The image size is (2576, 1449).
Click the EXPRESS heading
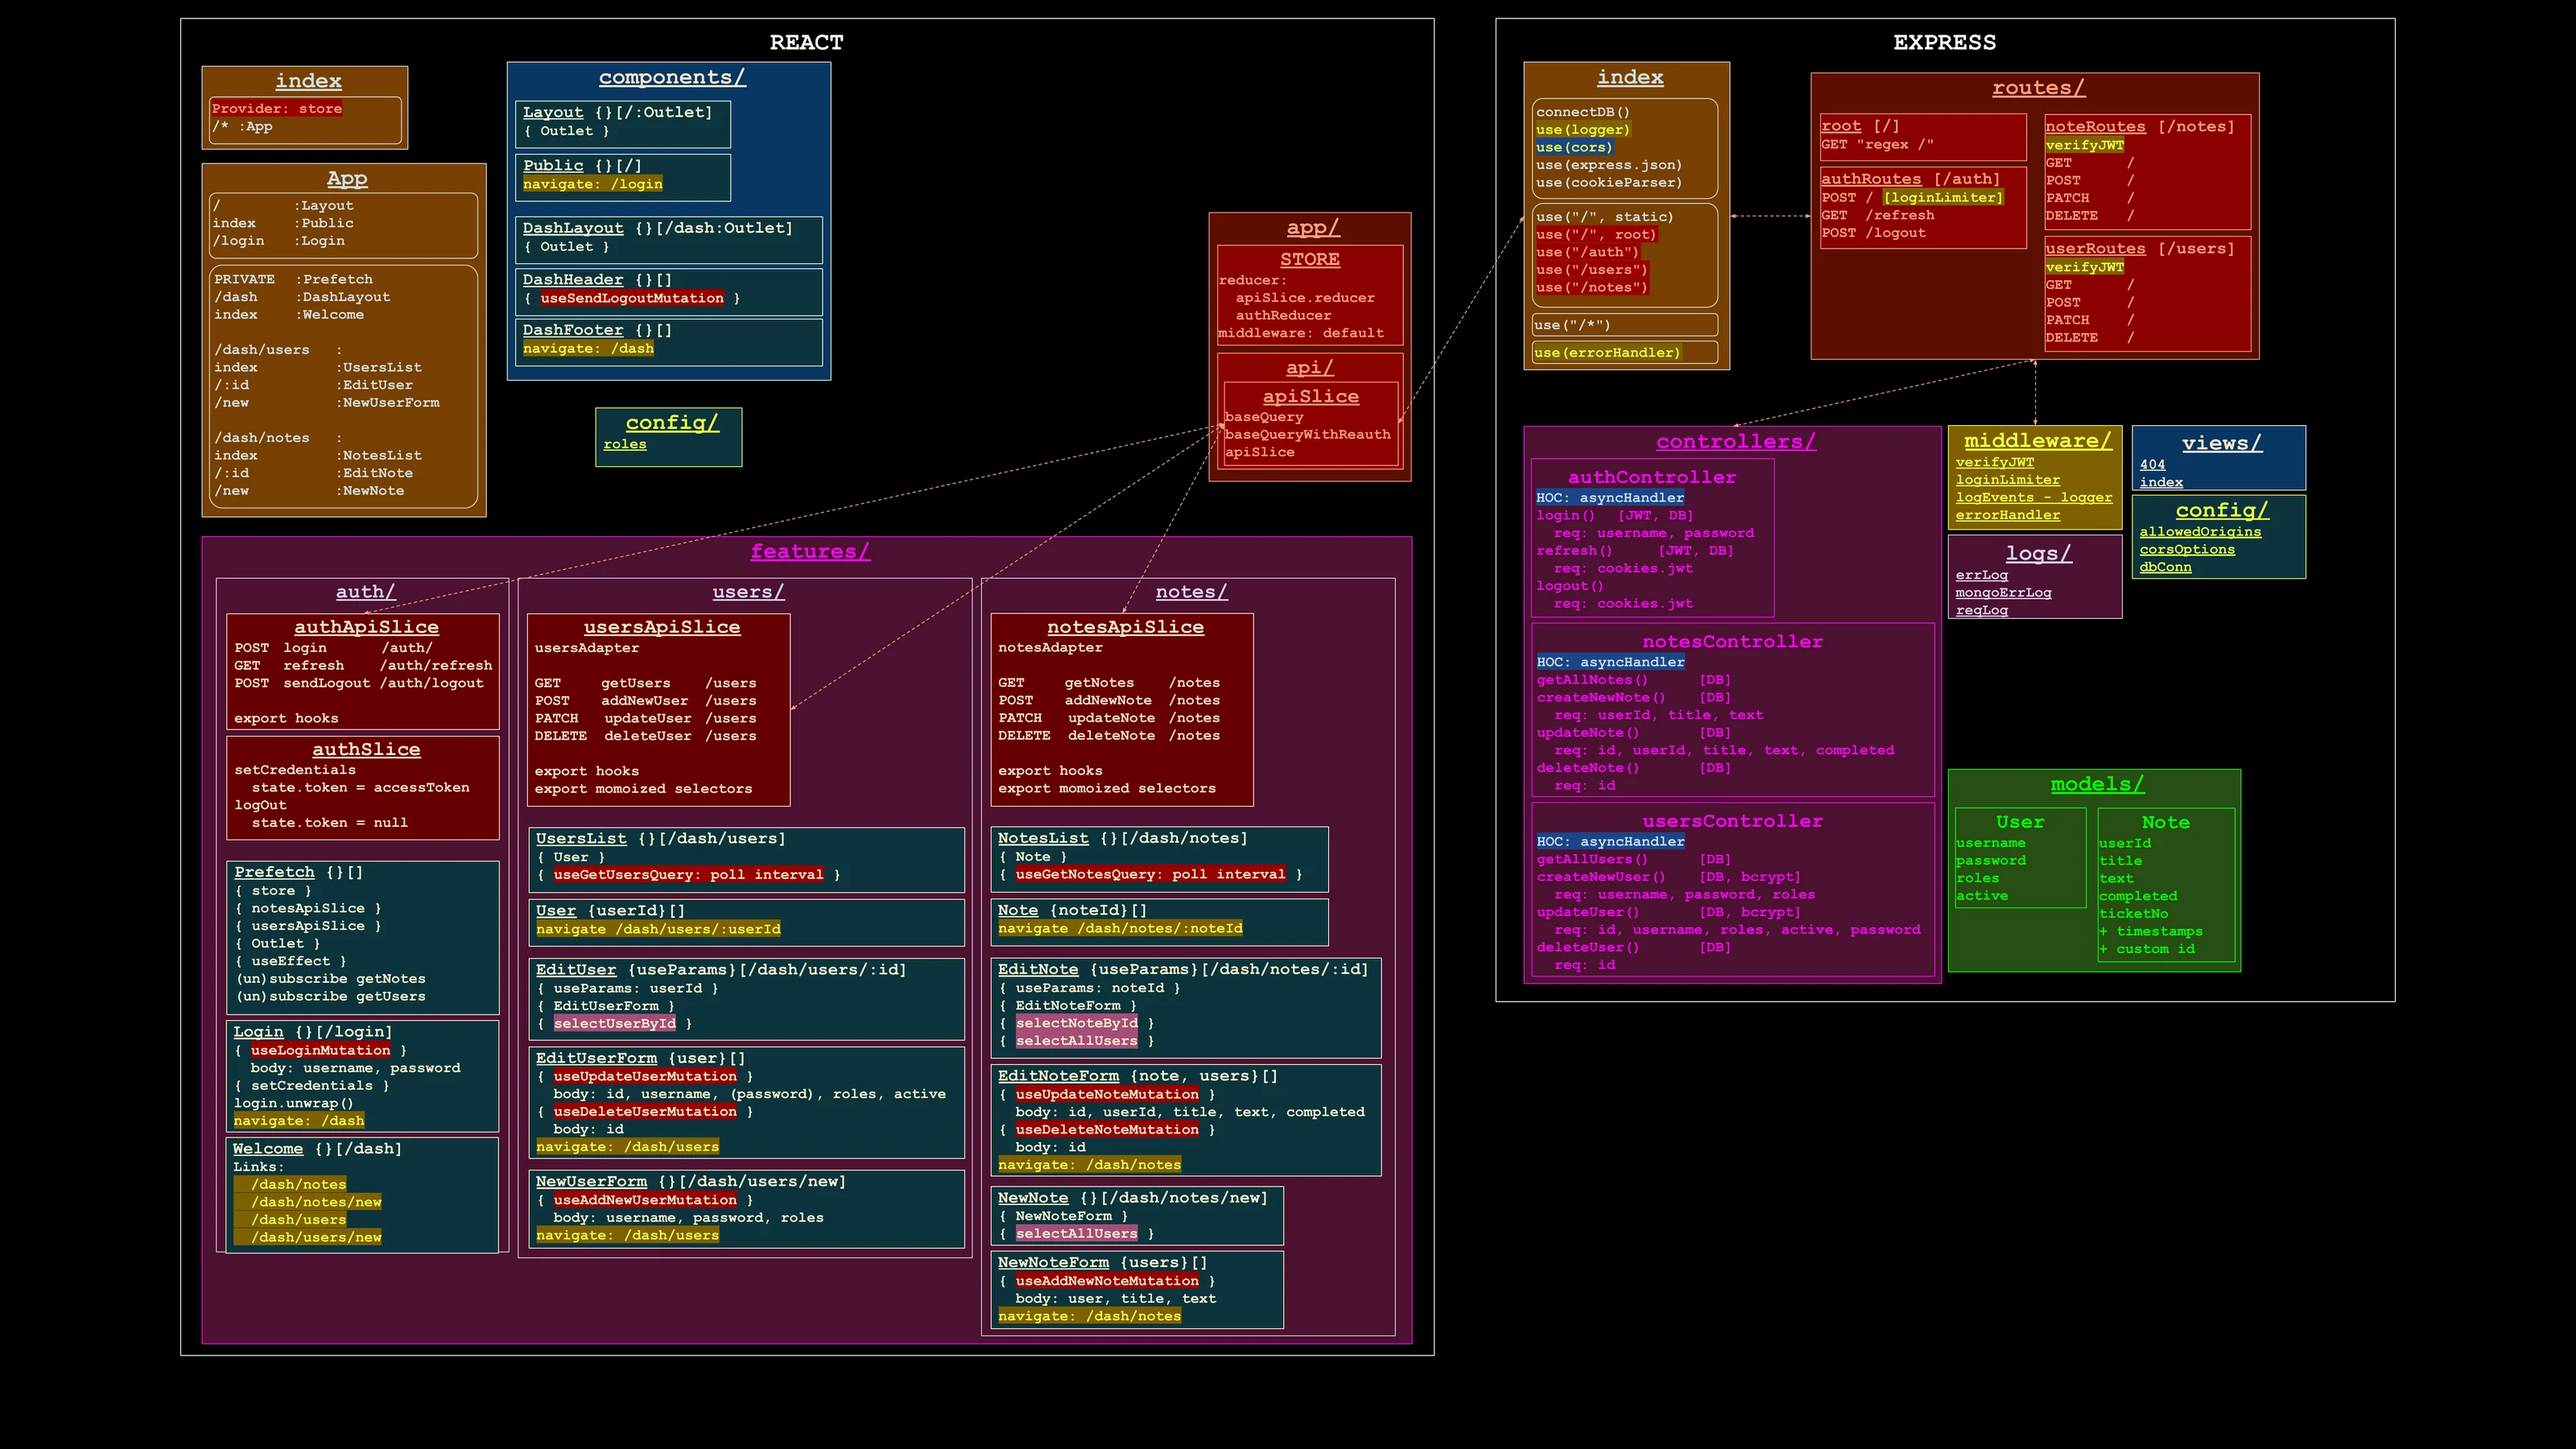pyautogui.click(x=1944, y=42)
